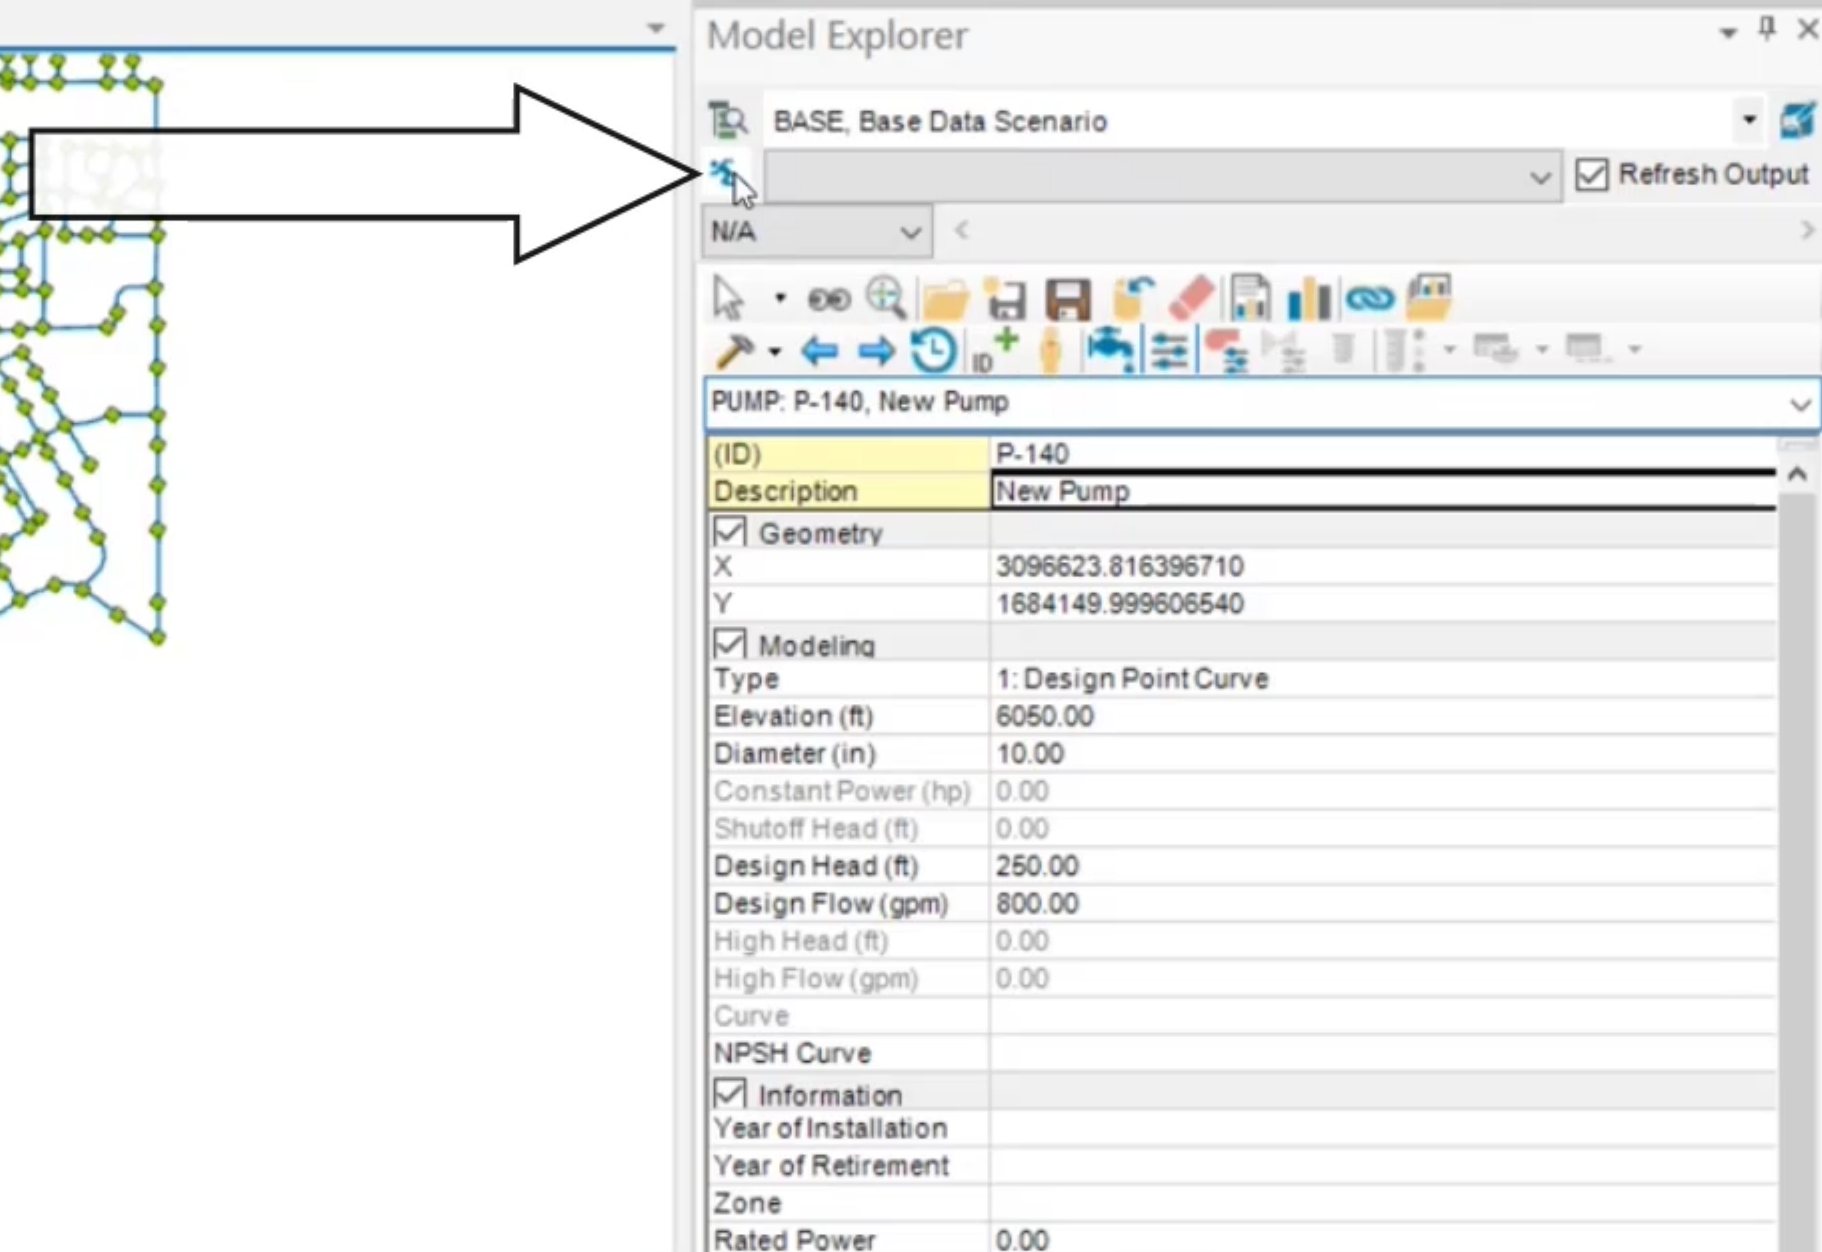Open the BASE, Base Data Scenario dropdown
The width and height of the screenshot is (1822, 1252).
(1748, 120)
